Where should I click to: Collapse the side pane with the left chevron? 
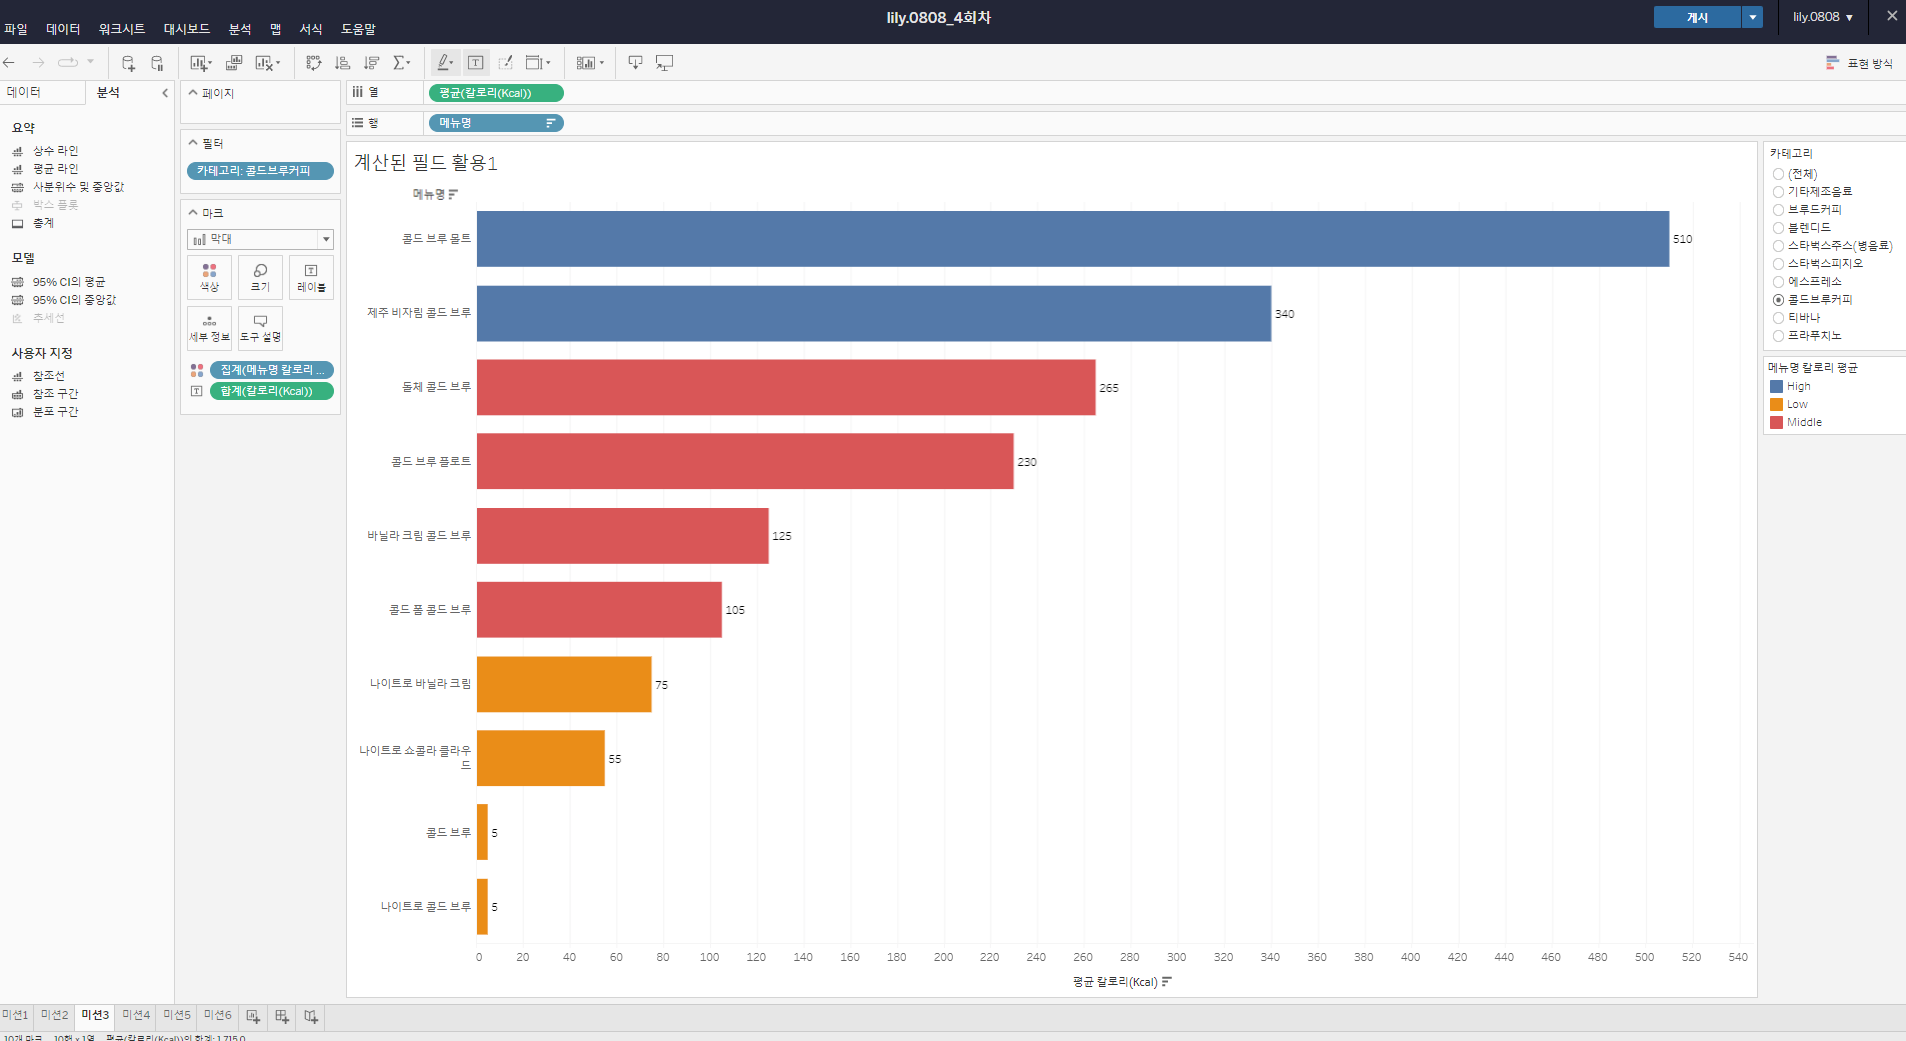[x=165, y=93]
